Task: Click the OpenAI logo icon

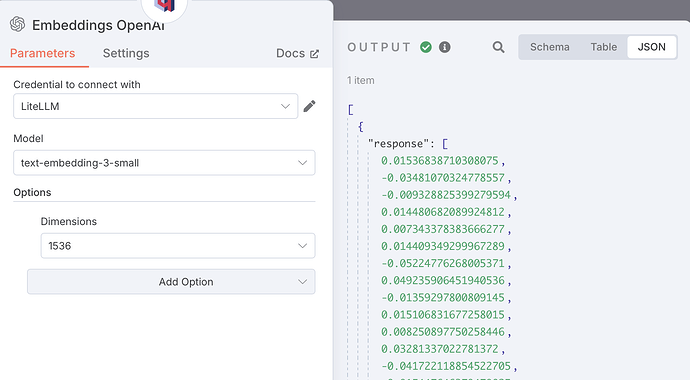Action: 18,24
